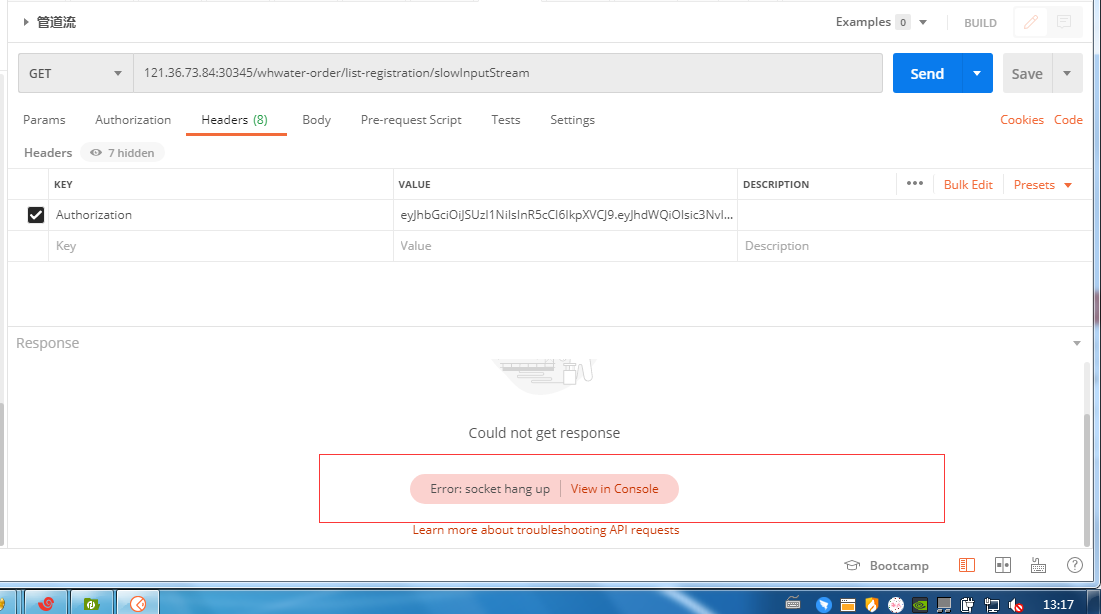Open help using the question mark icon
The image size is (1101, 614).
pos(1074,564)
